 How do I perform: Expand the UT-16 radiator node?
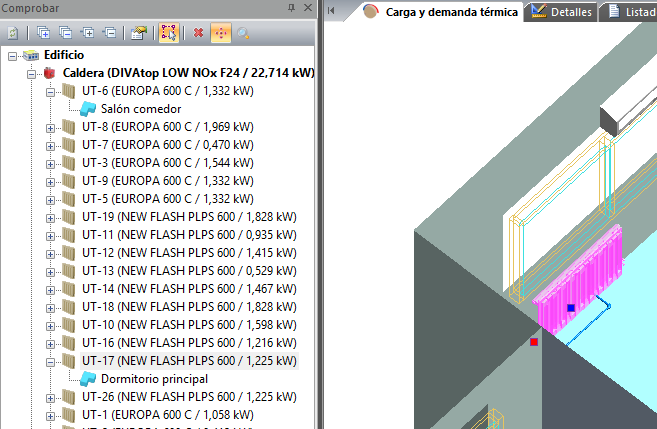point(50,344)
